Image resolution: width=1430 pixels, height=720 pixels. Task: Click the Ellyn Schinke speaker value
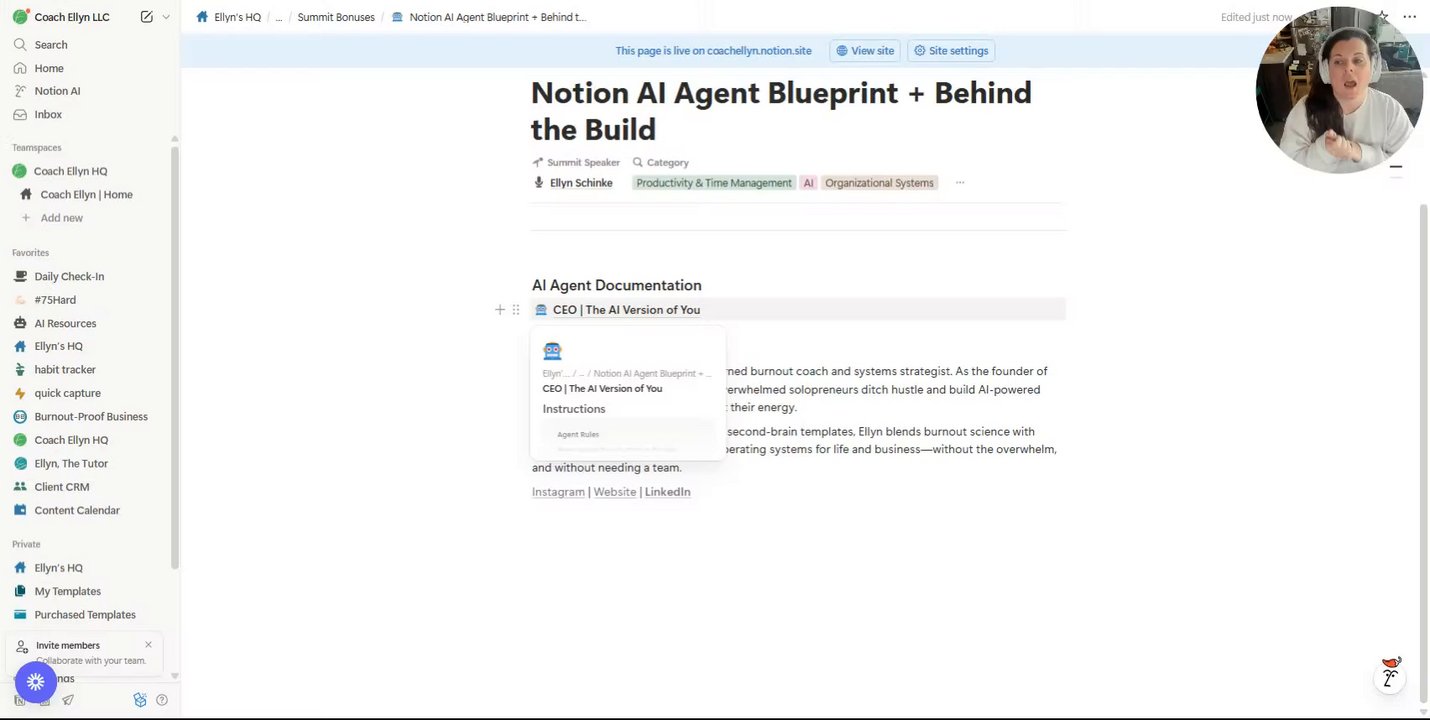pos(573,183)
